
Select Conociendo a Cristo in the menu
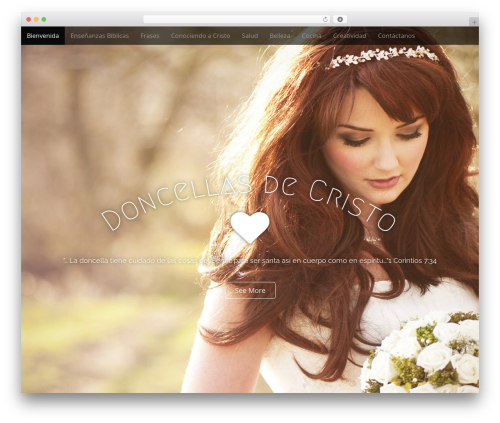click(200, 36)
